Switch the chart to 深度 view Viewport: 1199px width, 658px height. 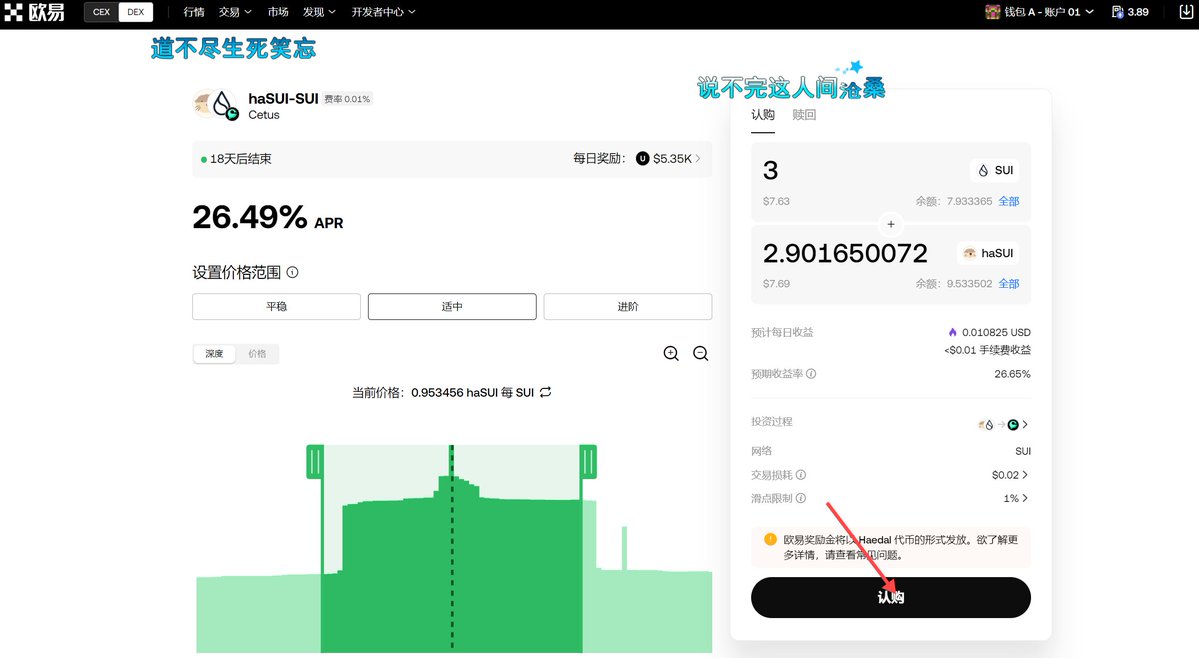[x=214, y=354]
